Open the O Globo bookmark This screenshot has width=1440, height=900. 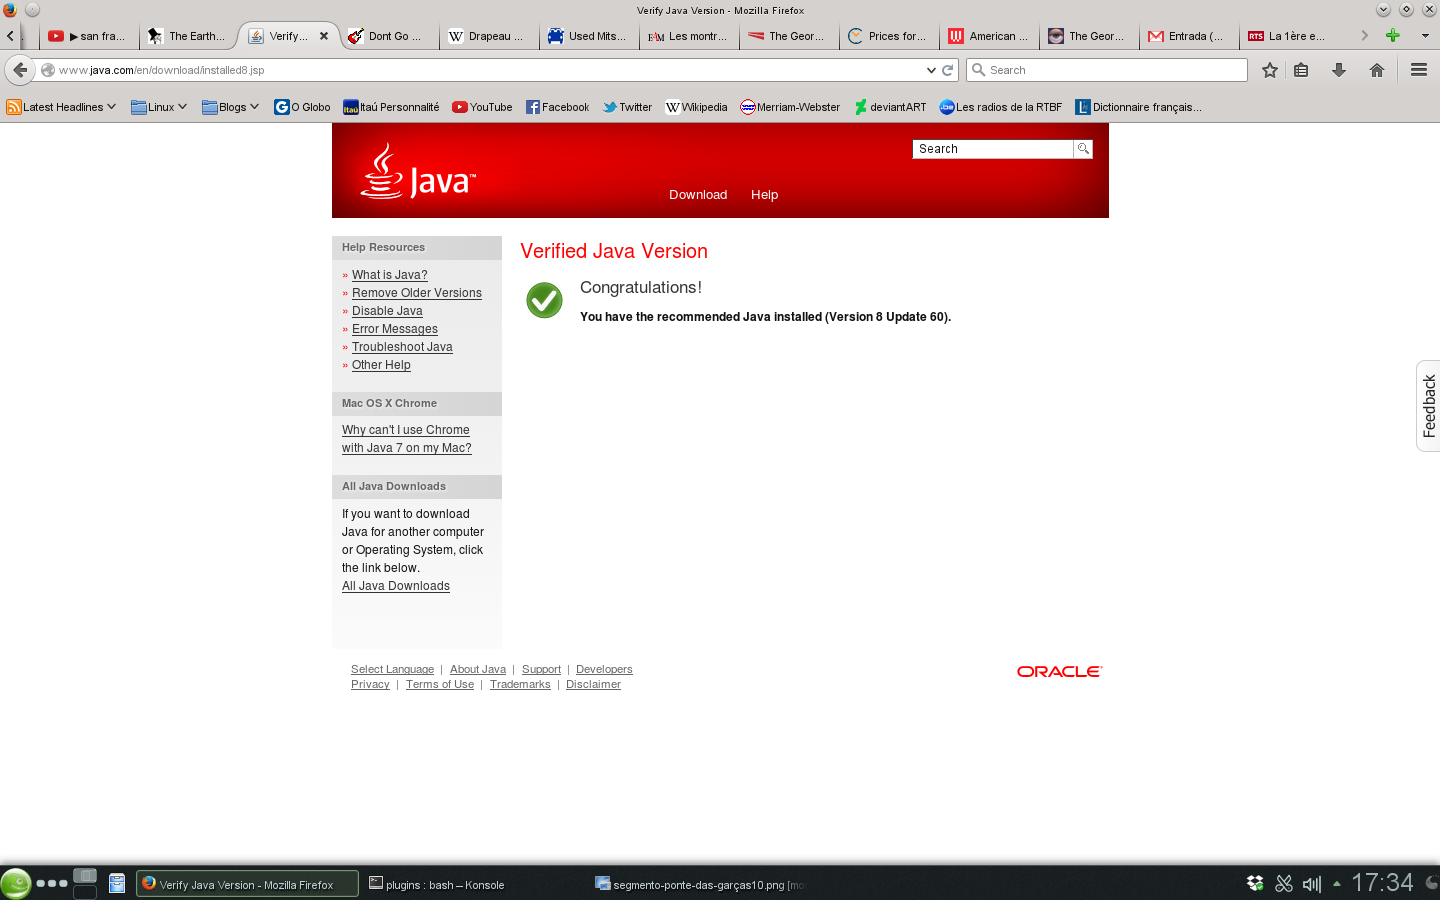tap(302, 107)
